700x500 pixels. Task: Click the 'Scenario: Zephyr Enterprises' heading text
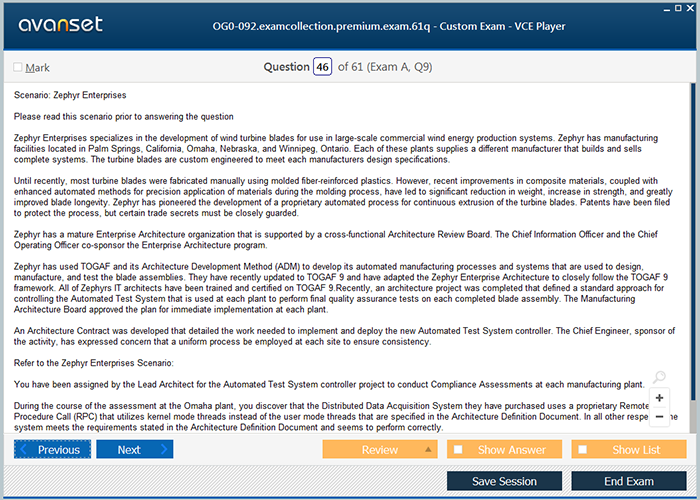pos(70,95)
